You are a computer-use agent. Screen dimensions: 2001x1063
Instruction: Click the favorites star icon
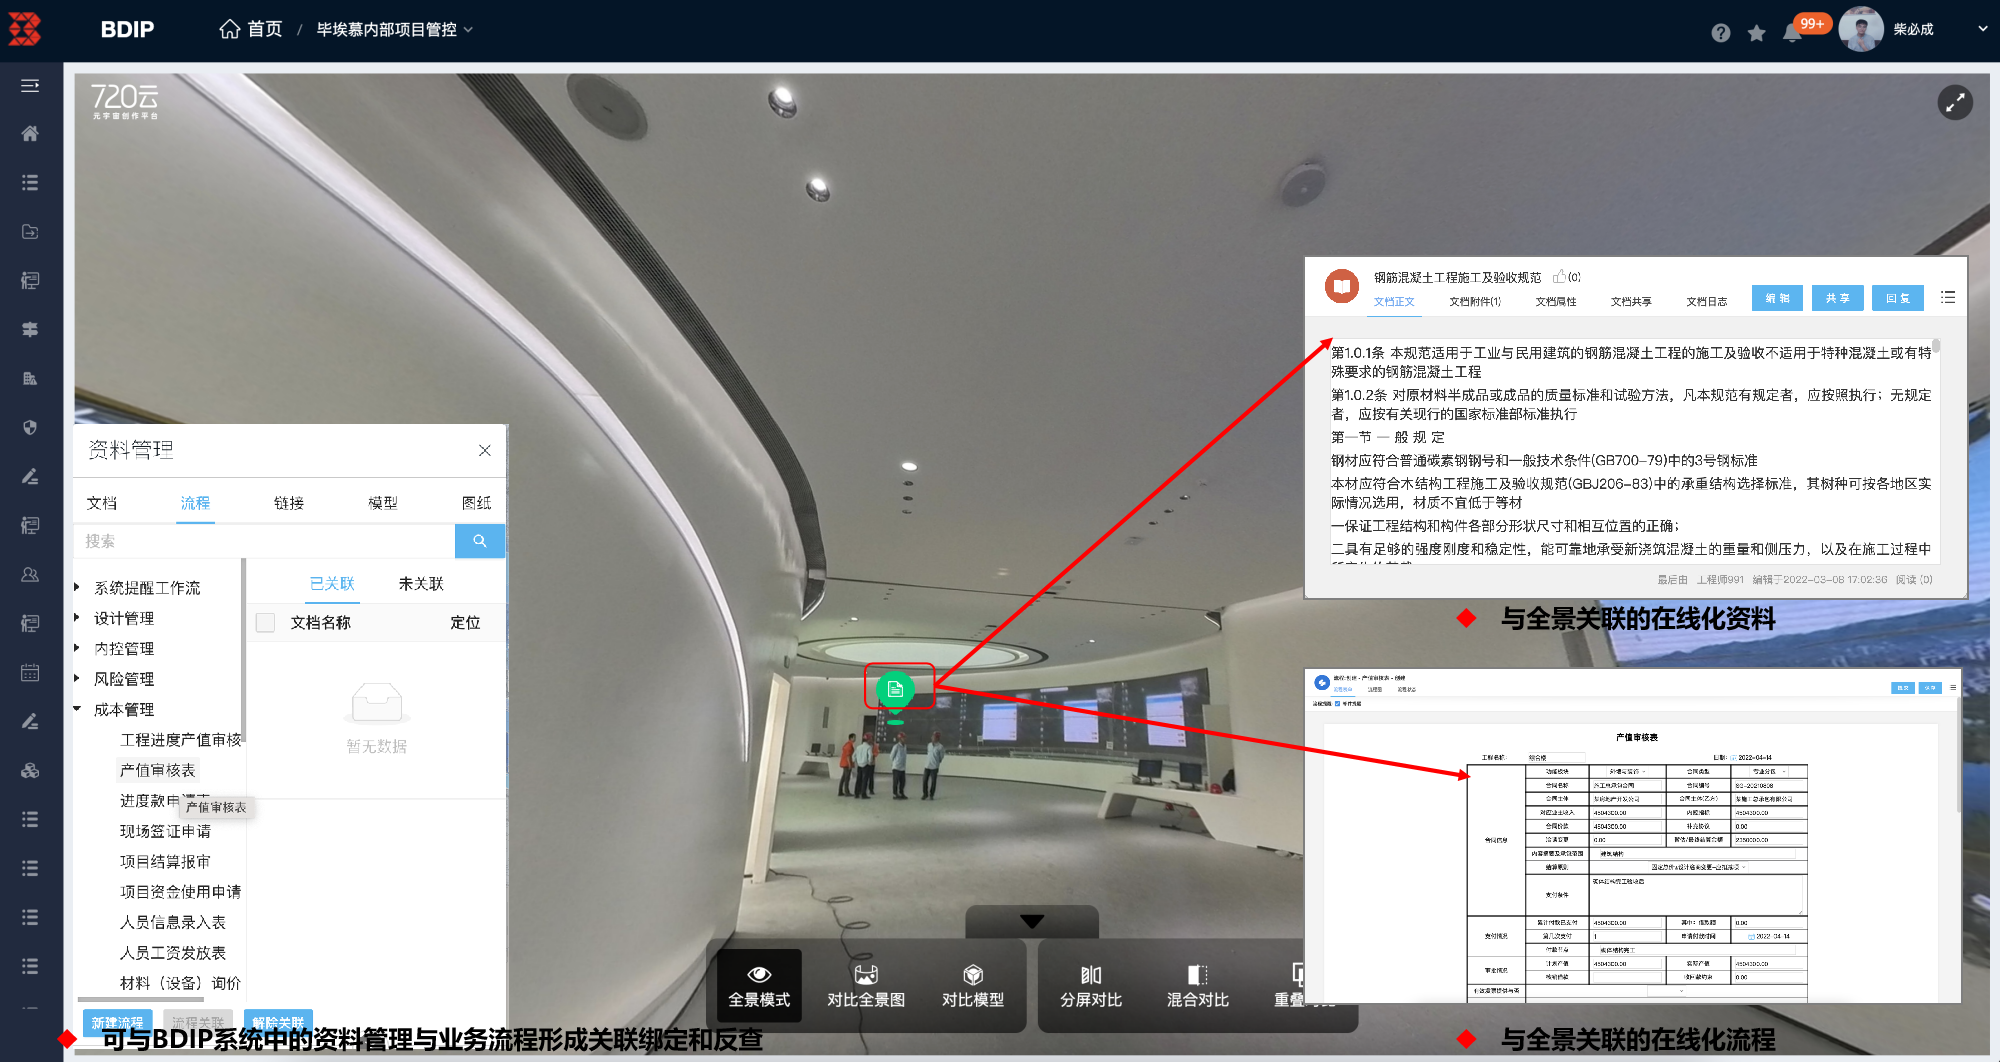(1756, 33)
